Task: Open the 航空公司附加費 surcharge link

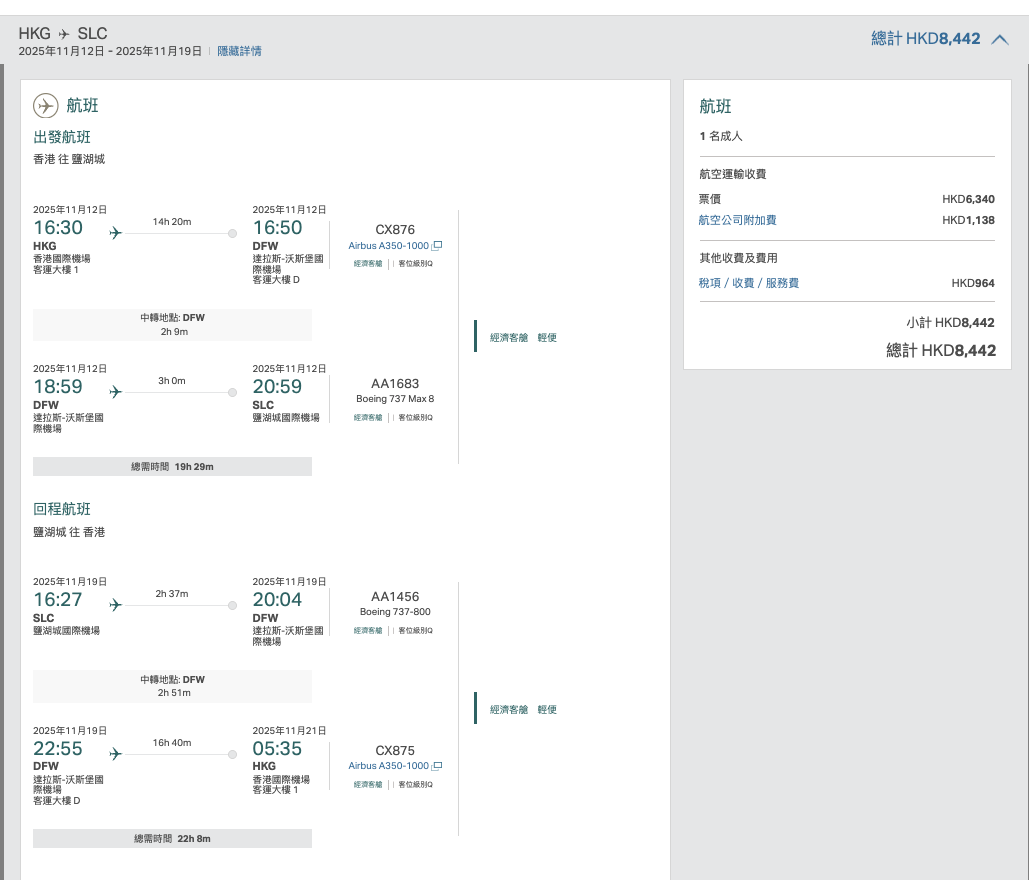Action: [x=738, y=220]
